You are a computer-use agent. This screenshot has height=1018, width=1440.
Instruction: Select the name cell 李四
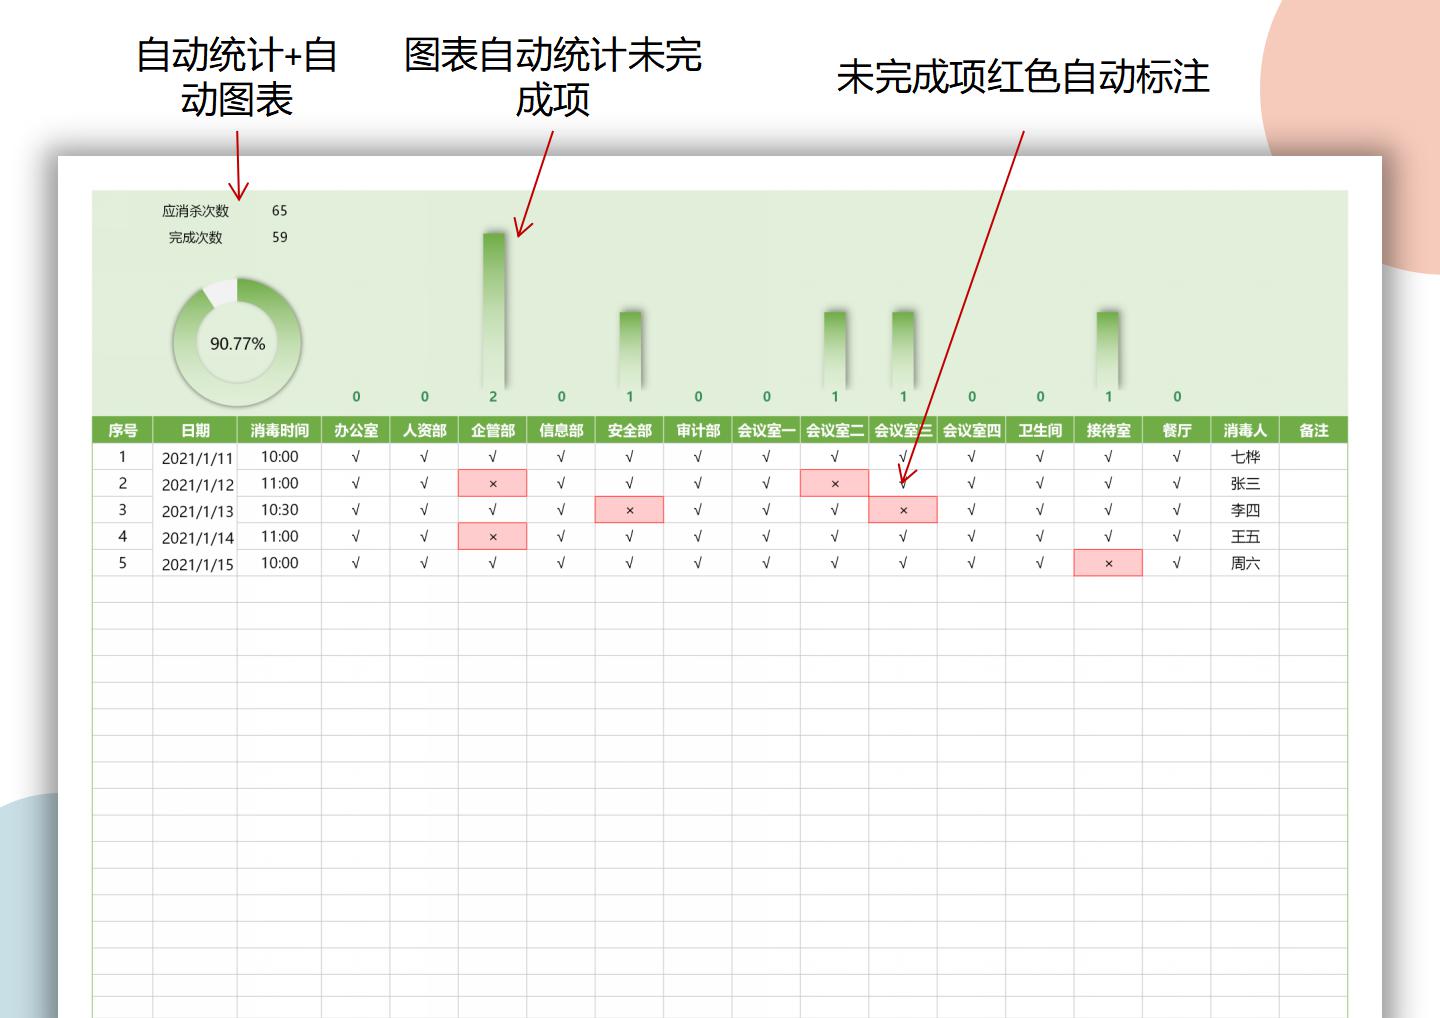1245,510
